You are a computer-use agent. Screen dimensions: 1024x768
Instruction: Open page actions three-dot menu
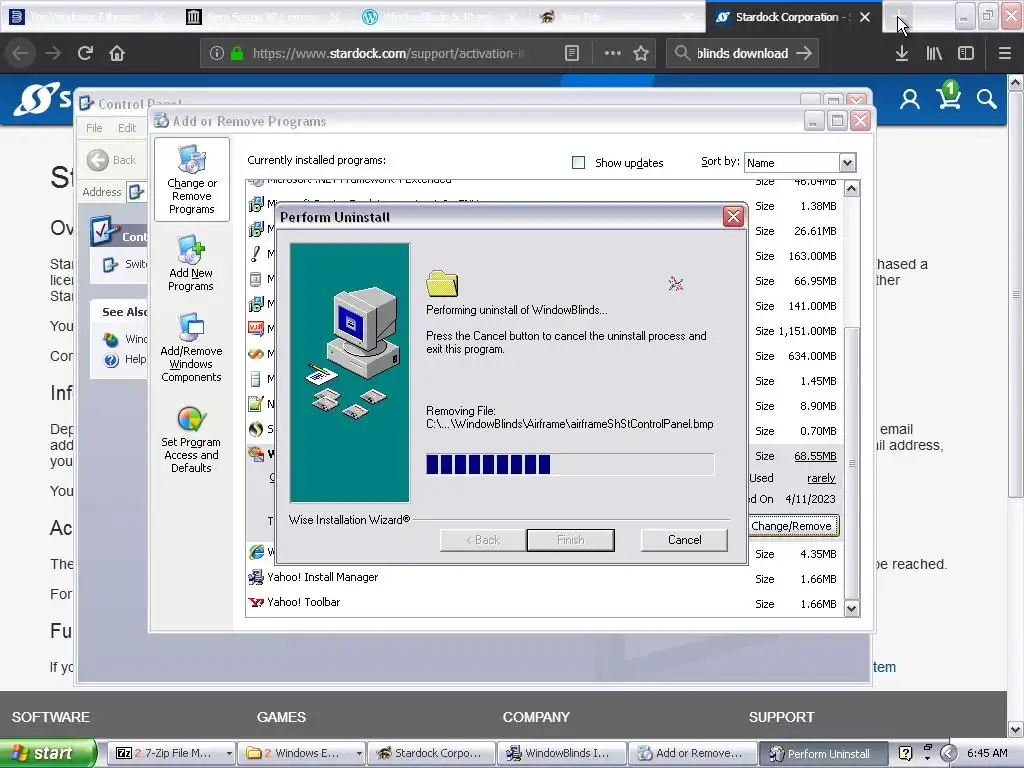pyautogui.click(x=613, y=53)
